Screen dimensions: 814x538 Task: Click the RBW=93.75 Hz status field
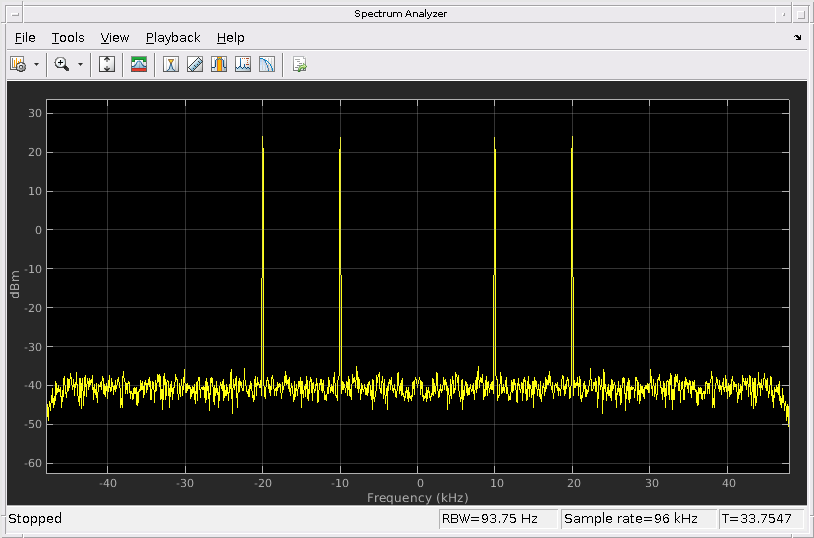tap(497, 519)
